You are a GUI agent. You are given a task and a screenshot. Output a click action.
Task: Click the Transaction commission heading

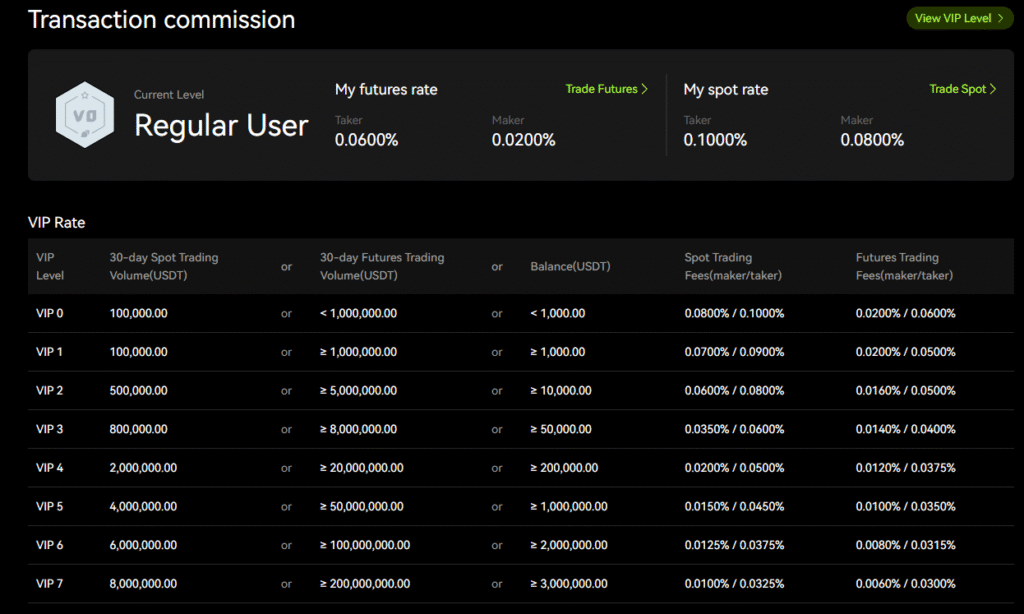point(161,19)
